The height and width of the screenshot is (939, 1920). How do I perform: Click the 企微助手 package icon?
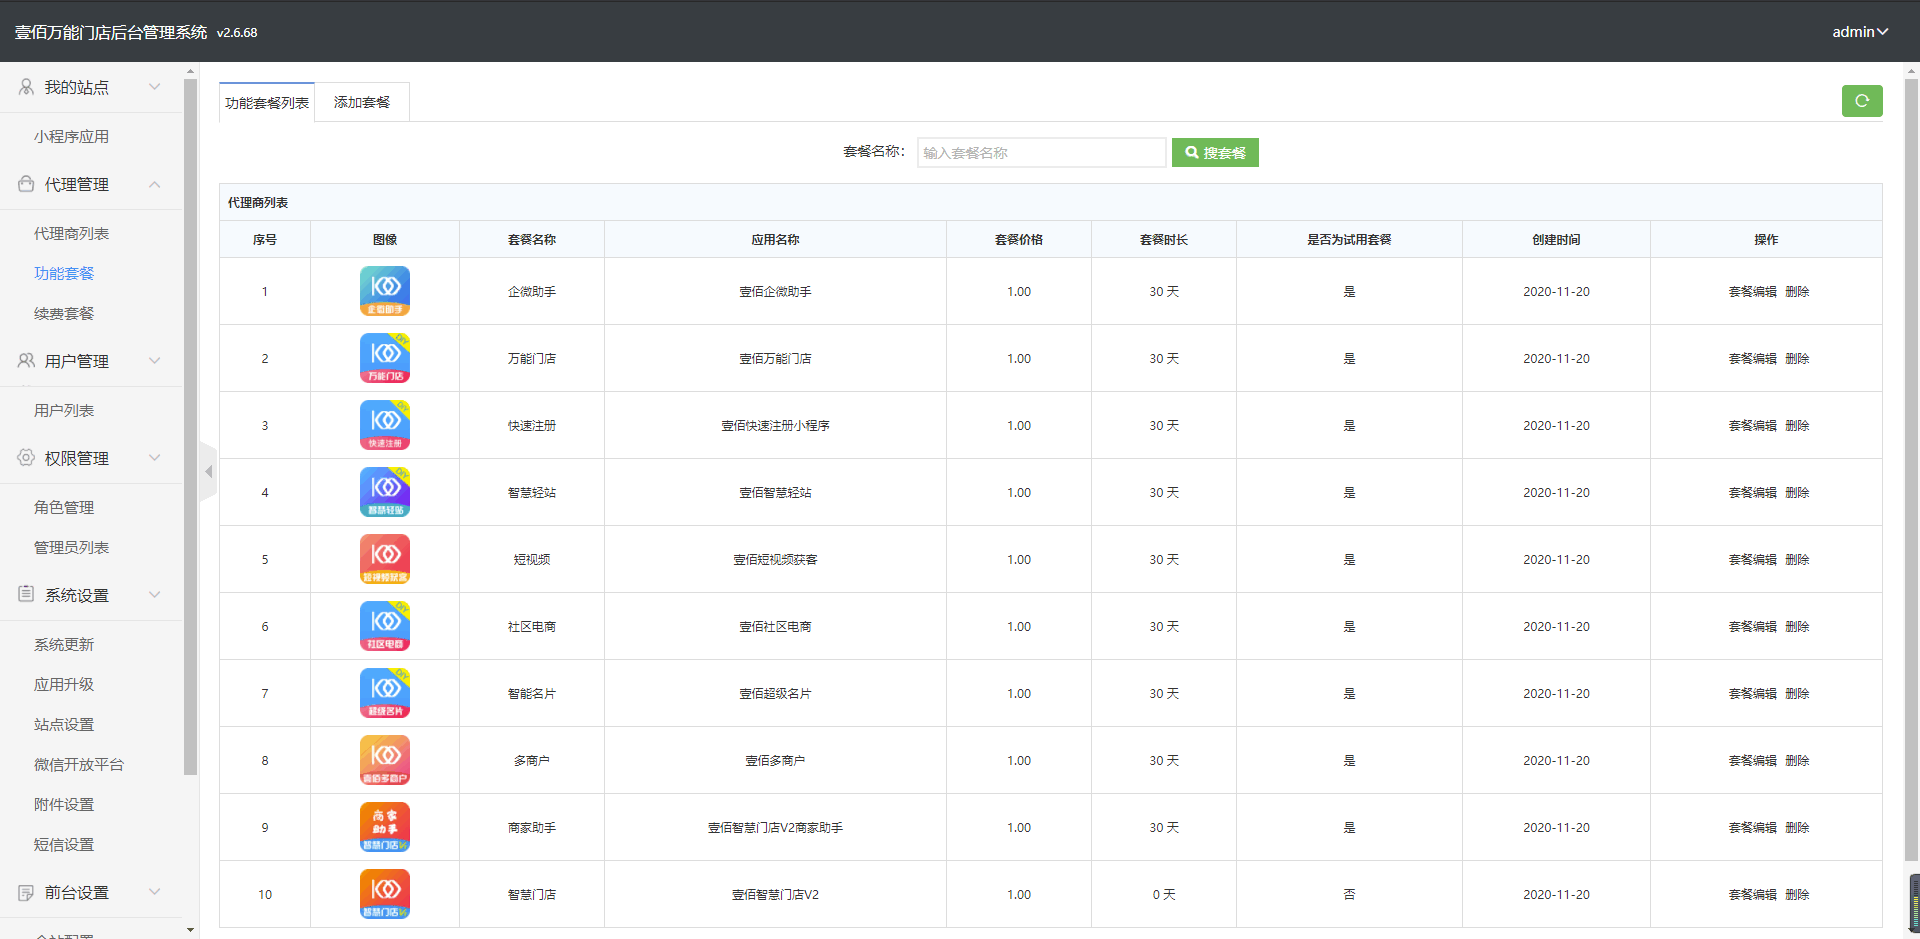click(x=385, y=291)
